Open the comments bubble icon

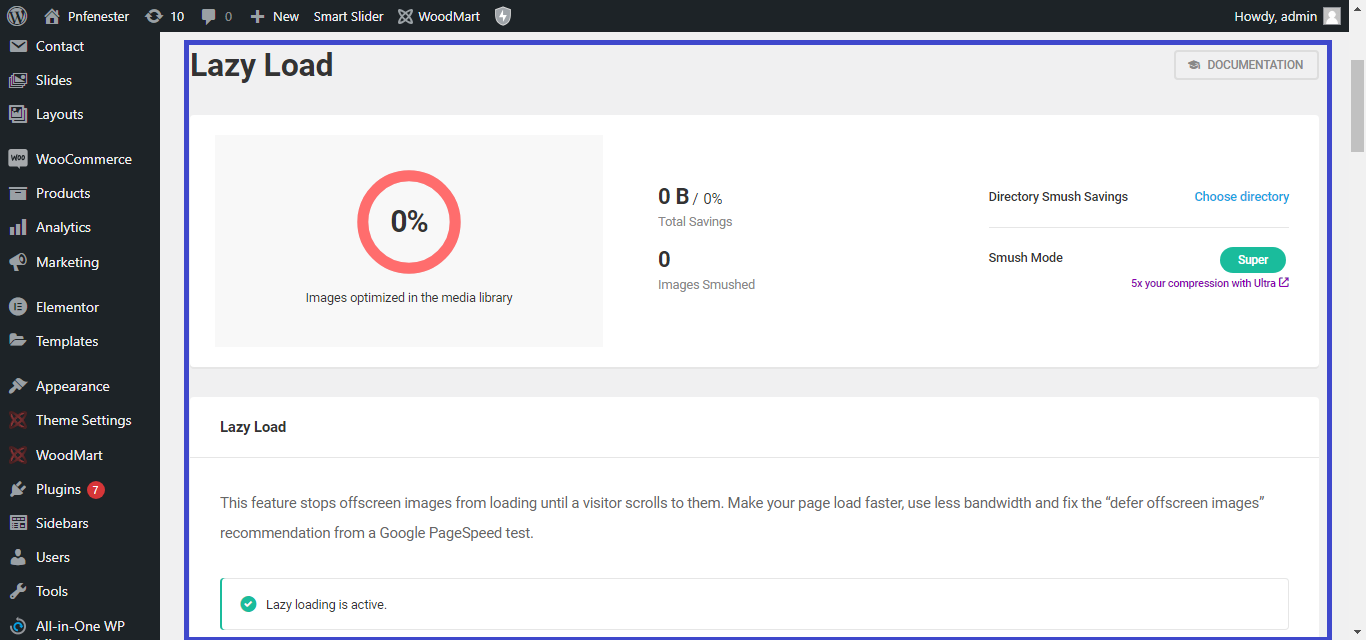[x=208, y=16]
